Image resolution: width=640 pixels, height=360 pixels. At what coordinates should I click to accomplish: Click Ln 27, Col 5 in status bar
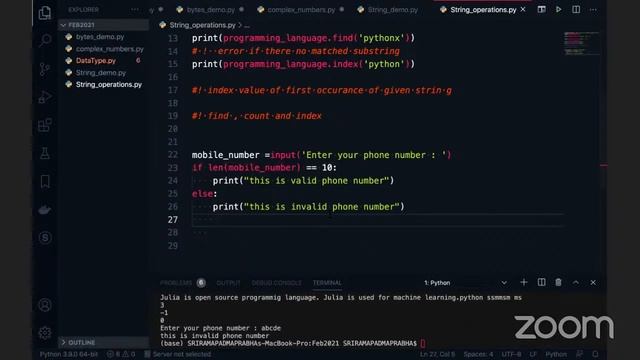pyautogui.click(x=437, y=354)
